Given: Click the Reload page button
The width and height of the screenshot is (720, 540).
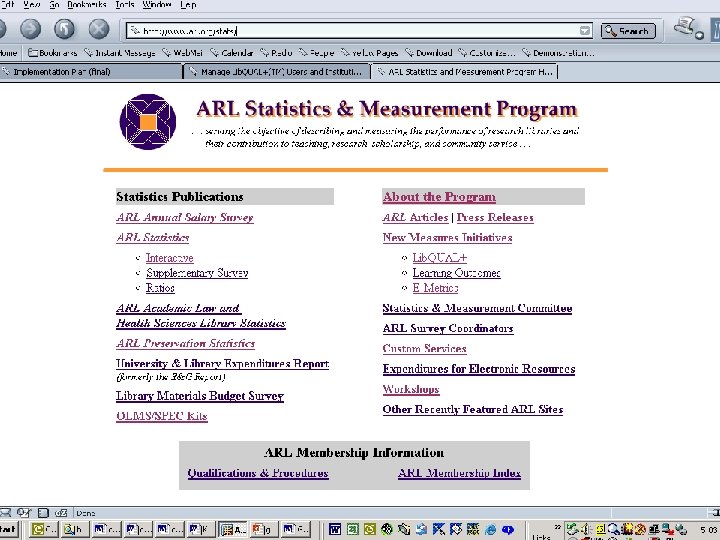Looking at the screenshot, I should (64, 29).
